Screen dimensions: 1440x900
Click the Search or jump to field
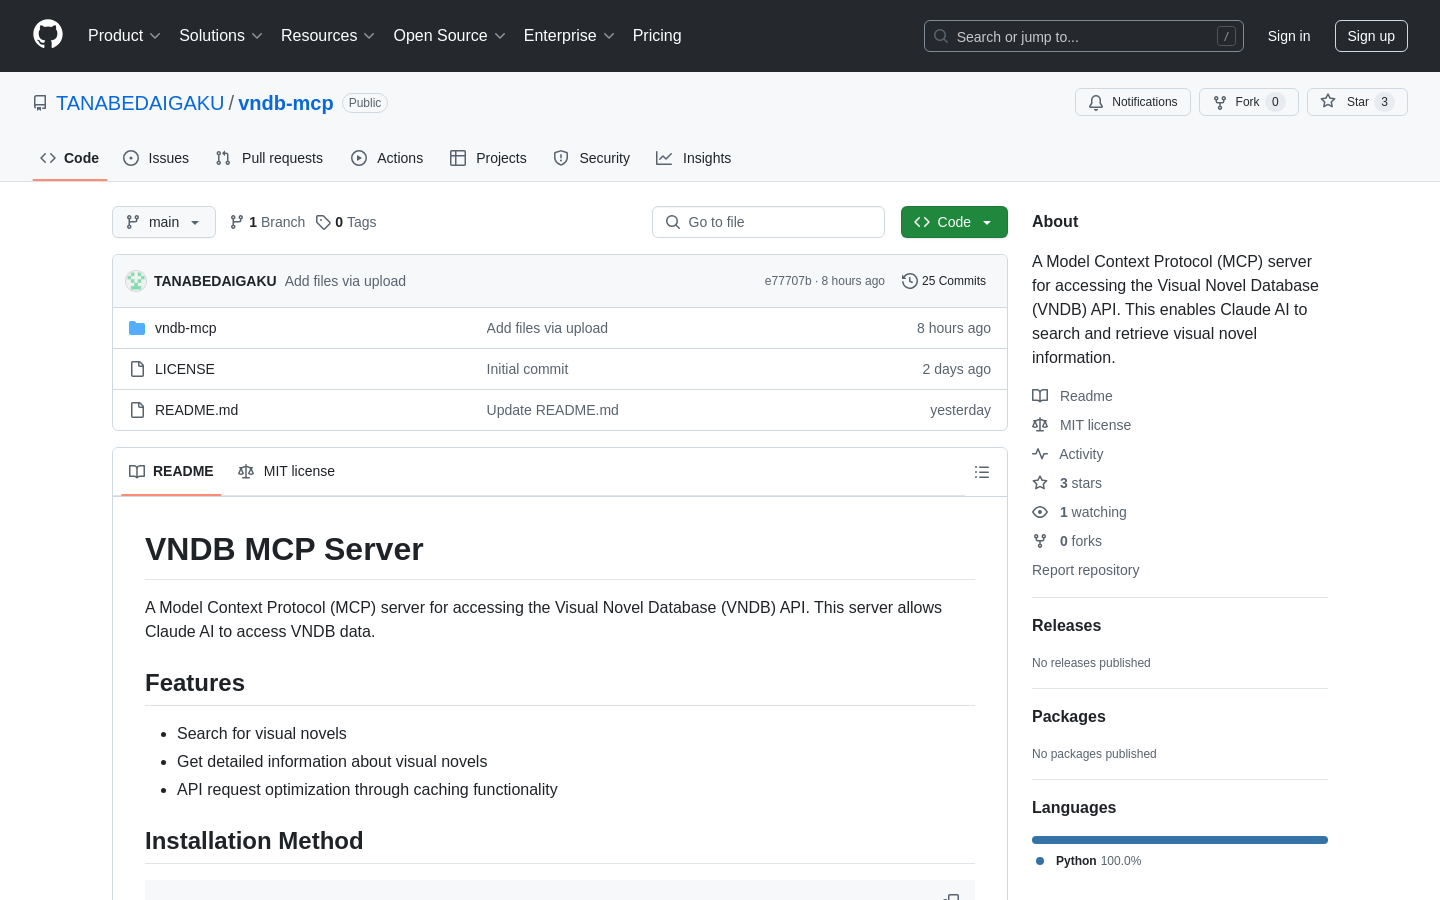pyautogui.click(x=1084, y=36)
